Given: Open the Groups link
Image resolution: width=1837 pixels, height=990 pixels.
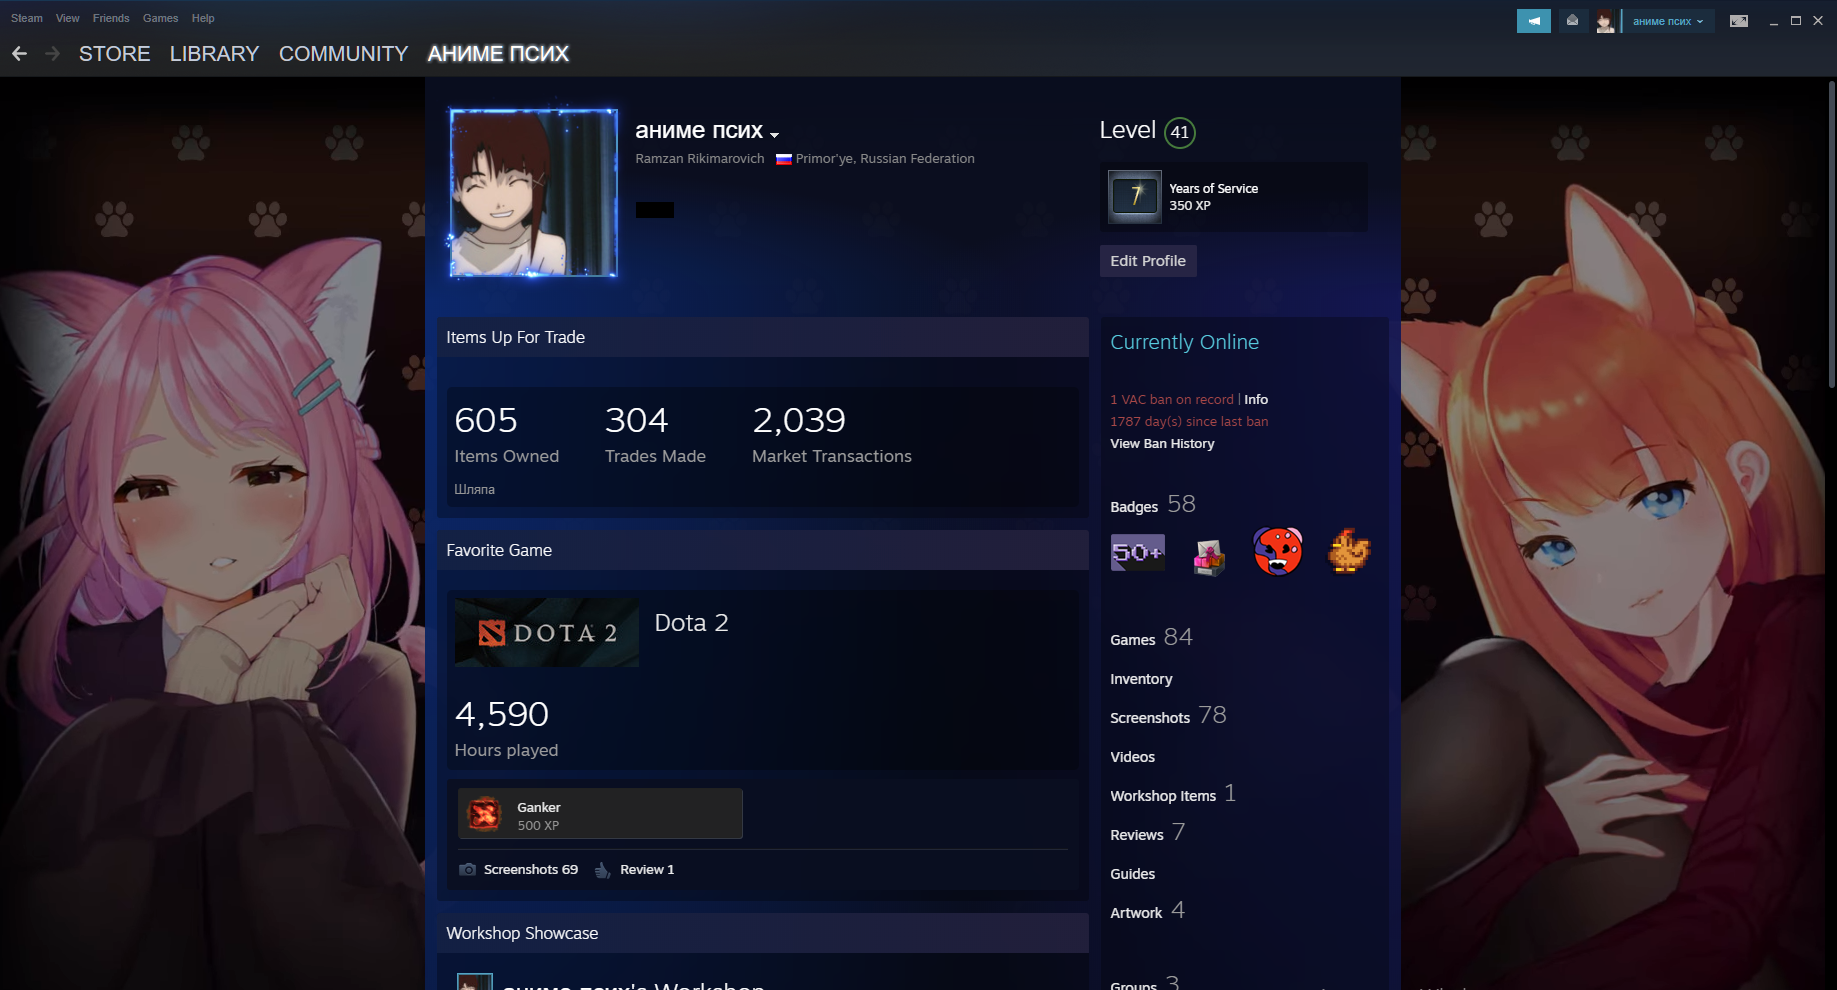Looking at the screenshot, I should tap(1145, 983).
